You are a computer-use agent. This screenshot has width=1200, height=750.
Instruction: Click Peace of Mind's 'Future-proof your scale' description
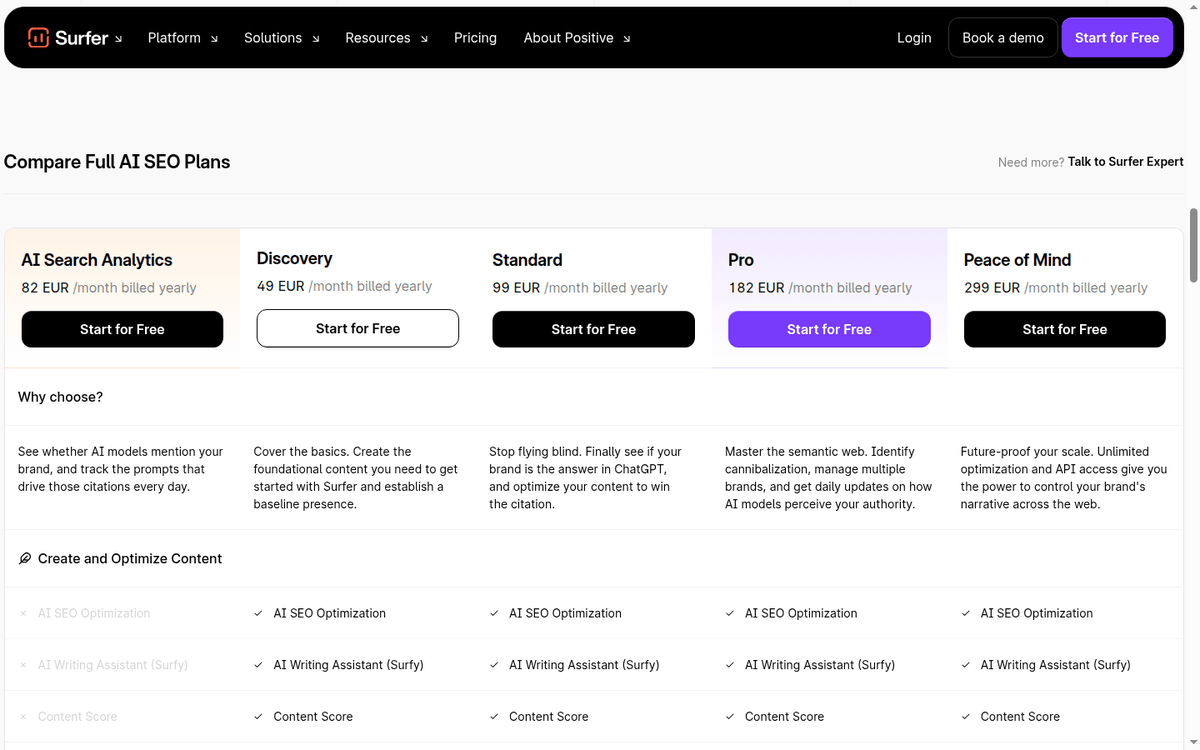coord(1064,478)
